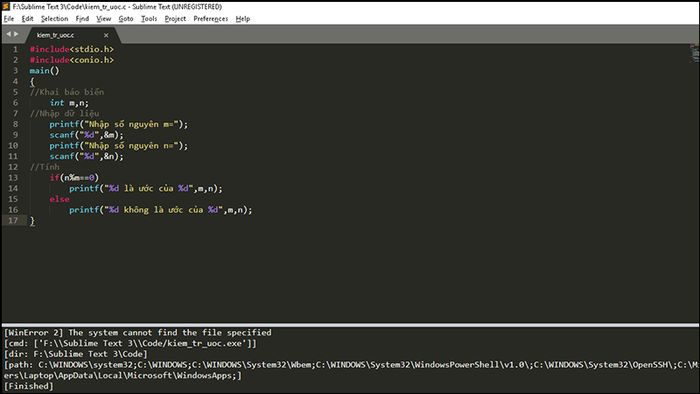Click the printf "%d là ước của %d" line
Viewport: 700px width, 394px height.
[x=146, y=188]
